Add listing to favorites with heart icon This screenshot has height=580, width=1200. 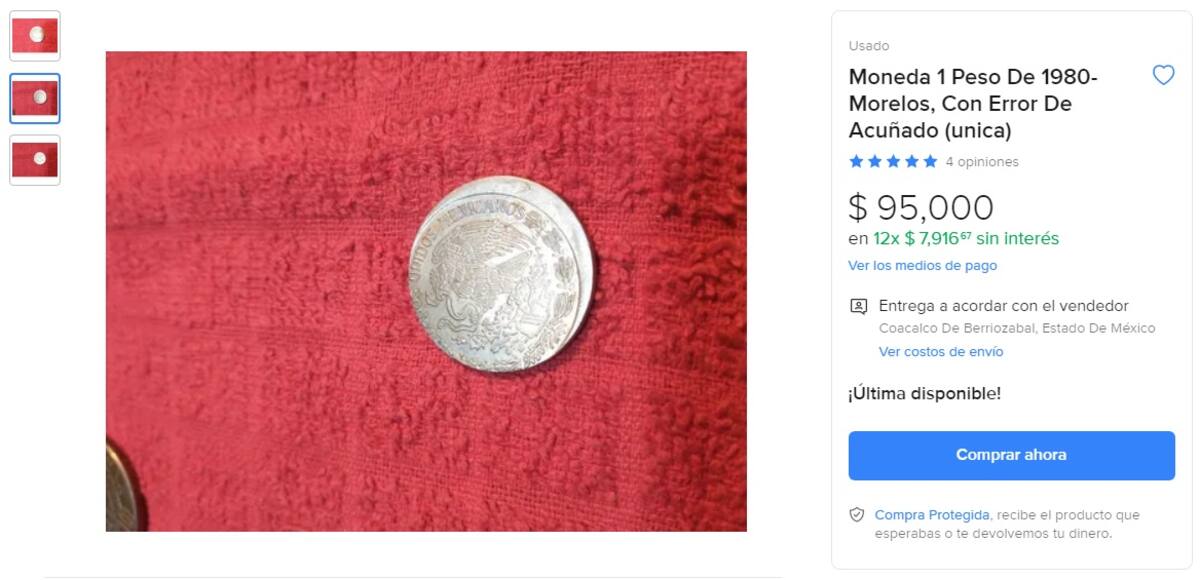pyautogui.click(x=1163, y=75)
